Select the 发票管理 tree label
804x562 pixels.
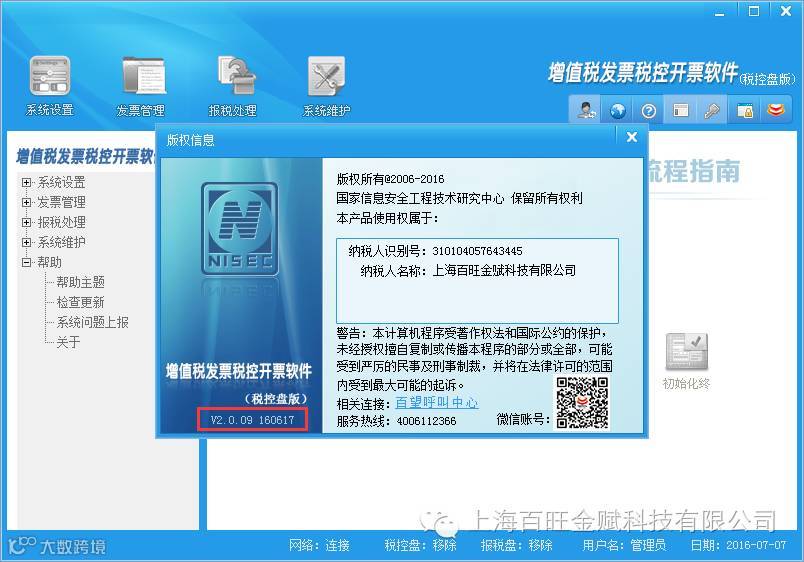click(62, 202)
